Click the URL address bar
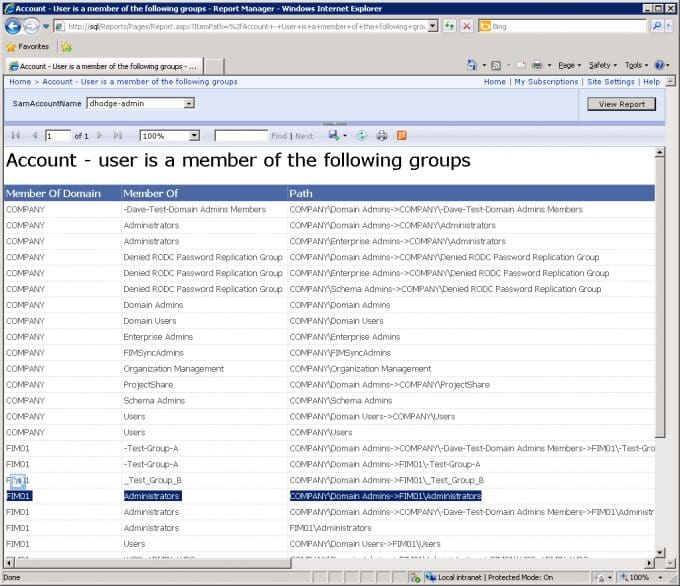680x586 pixels. point(246,26)
